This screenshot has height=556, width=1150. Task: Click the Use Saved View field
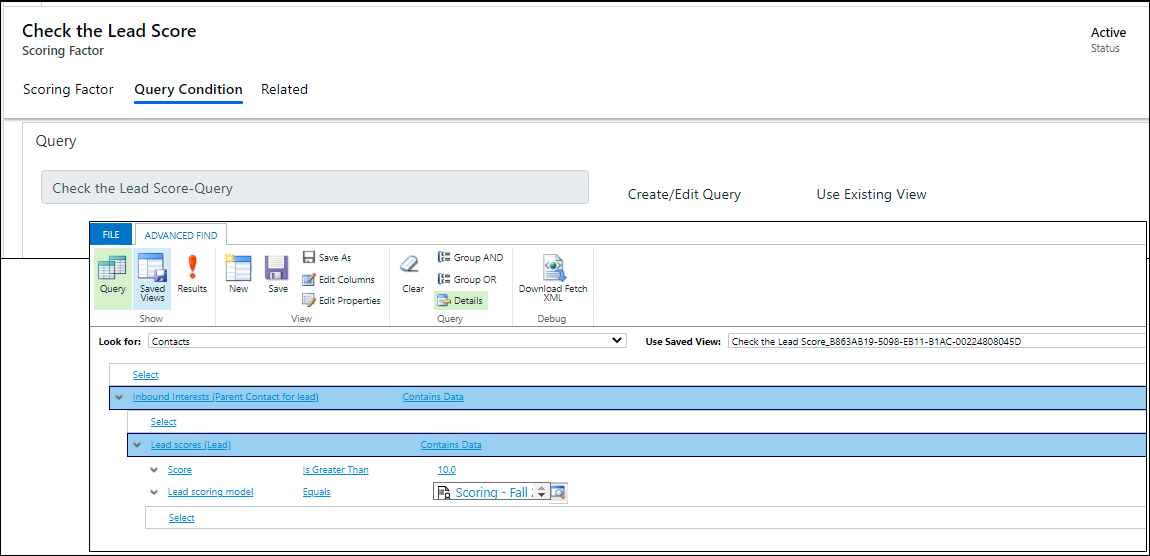935,341
